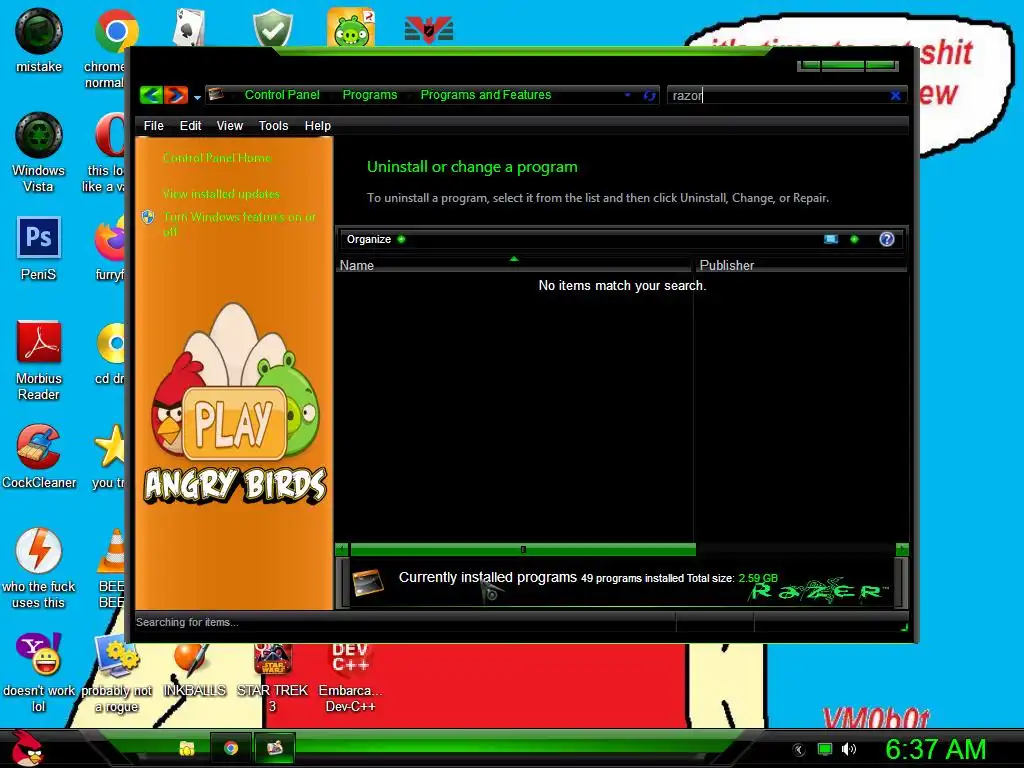
Task: Open the Yahoo messenger 'doesn't work lol' icon
Action: 39,671
